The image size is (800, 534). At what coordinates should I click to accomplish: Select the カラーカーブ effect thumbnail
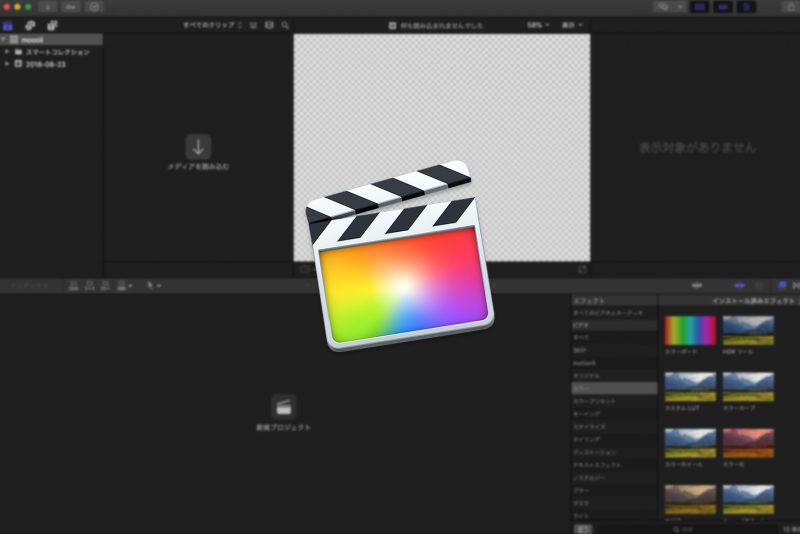tap(748, 387)
